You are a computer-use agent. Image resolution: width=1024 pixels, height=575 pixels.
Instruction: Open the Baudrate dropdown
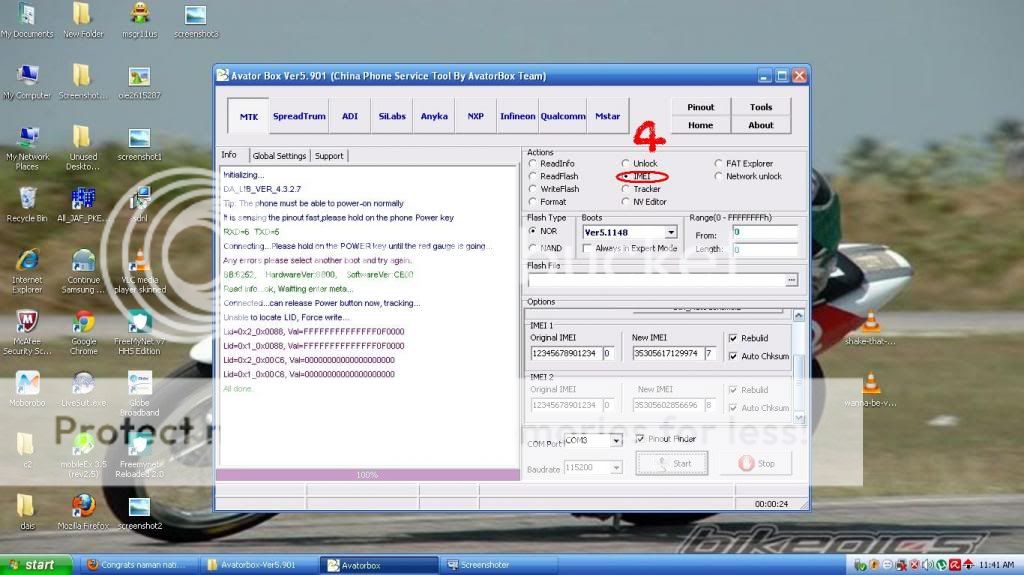tap(616, 468)
